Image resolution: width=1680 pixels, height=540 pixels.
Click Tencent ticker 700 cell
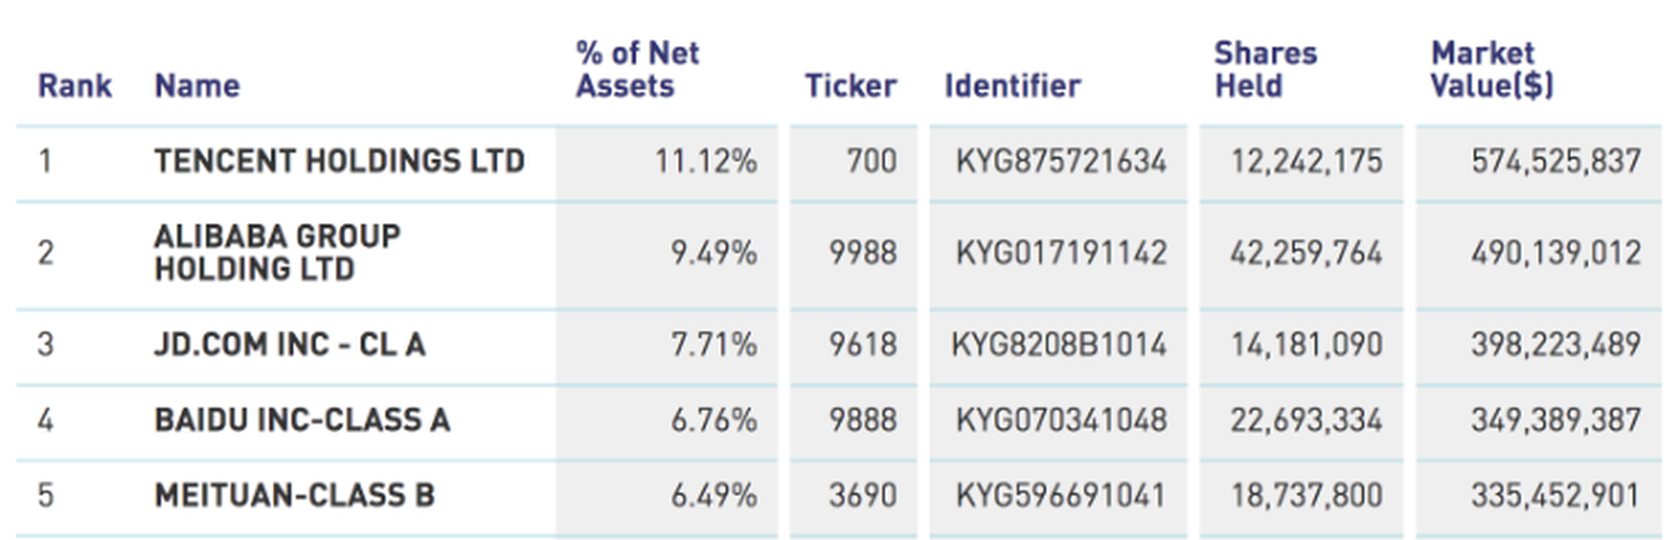(x=871, y=161)
